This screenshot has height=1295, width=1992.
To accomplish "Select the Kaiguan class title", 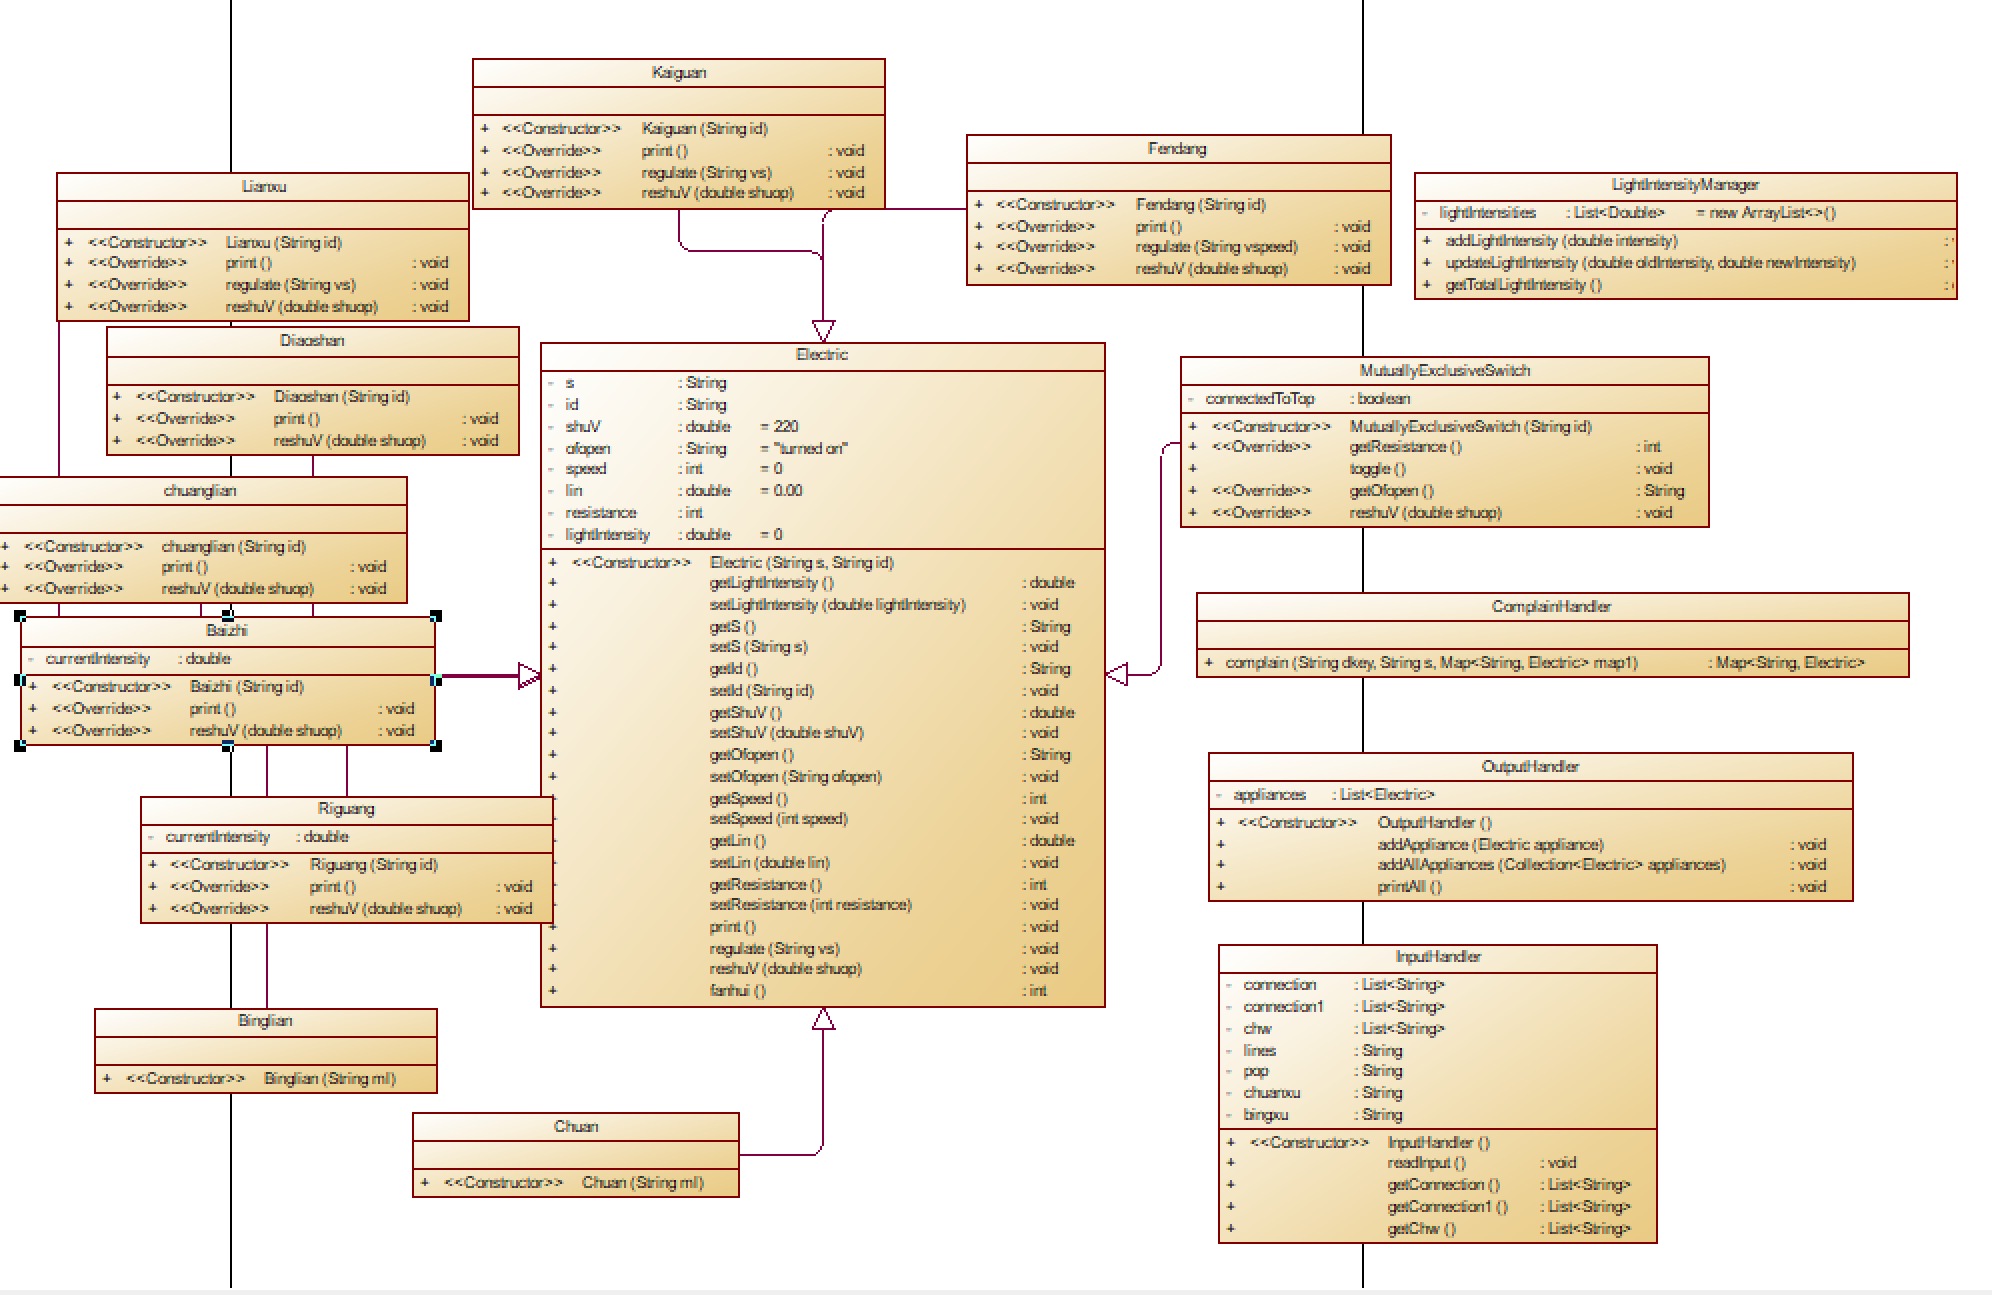I will [x=678, y=73].
